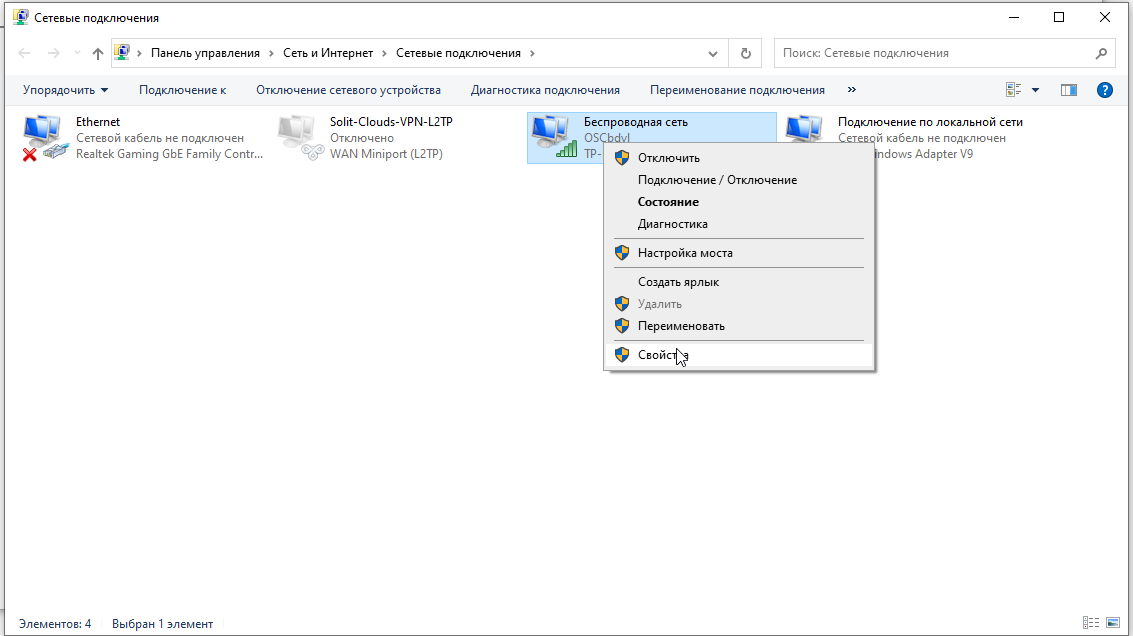Switch to large icons view in status bar
Screen dimensions: 1133x636
pos(1113,622)
